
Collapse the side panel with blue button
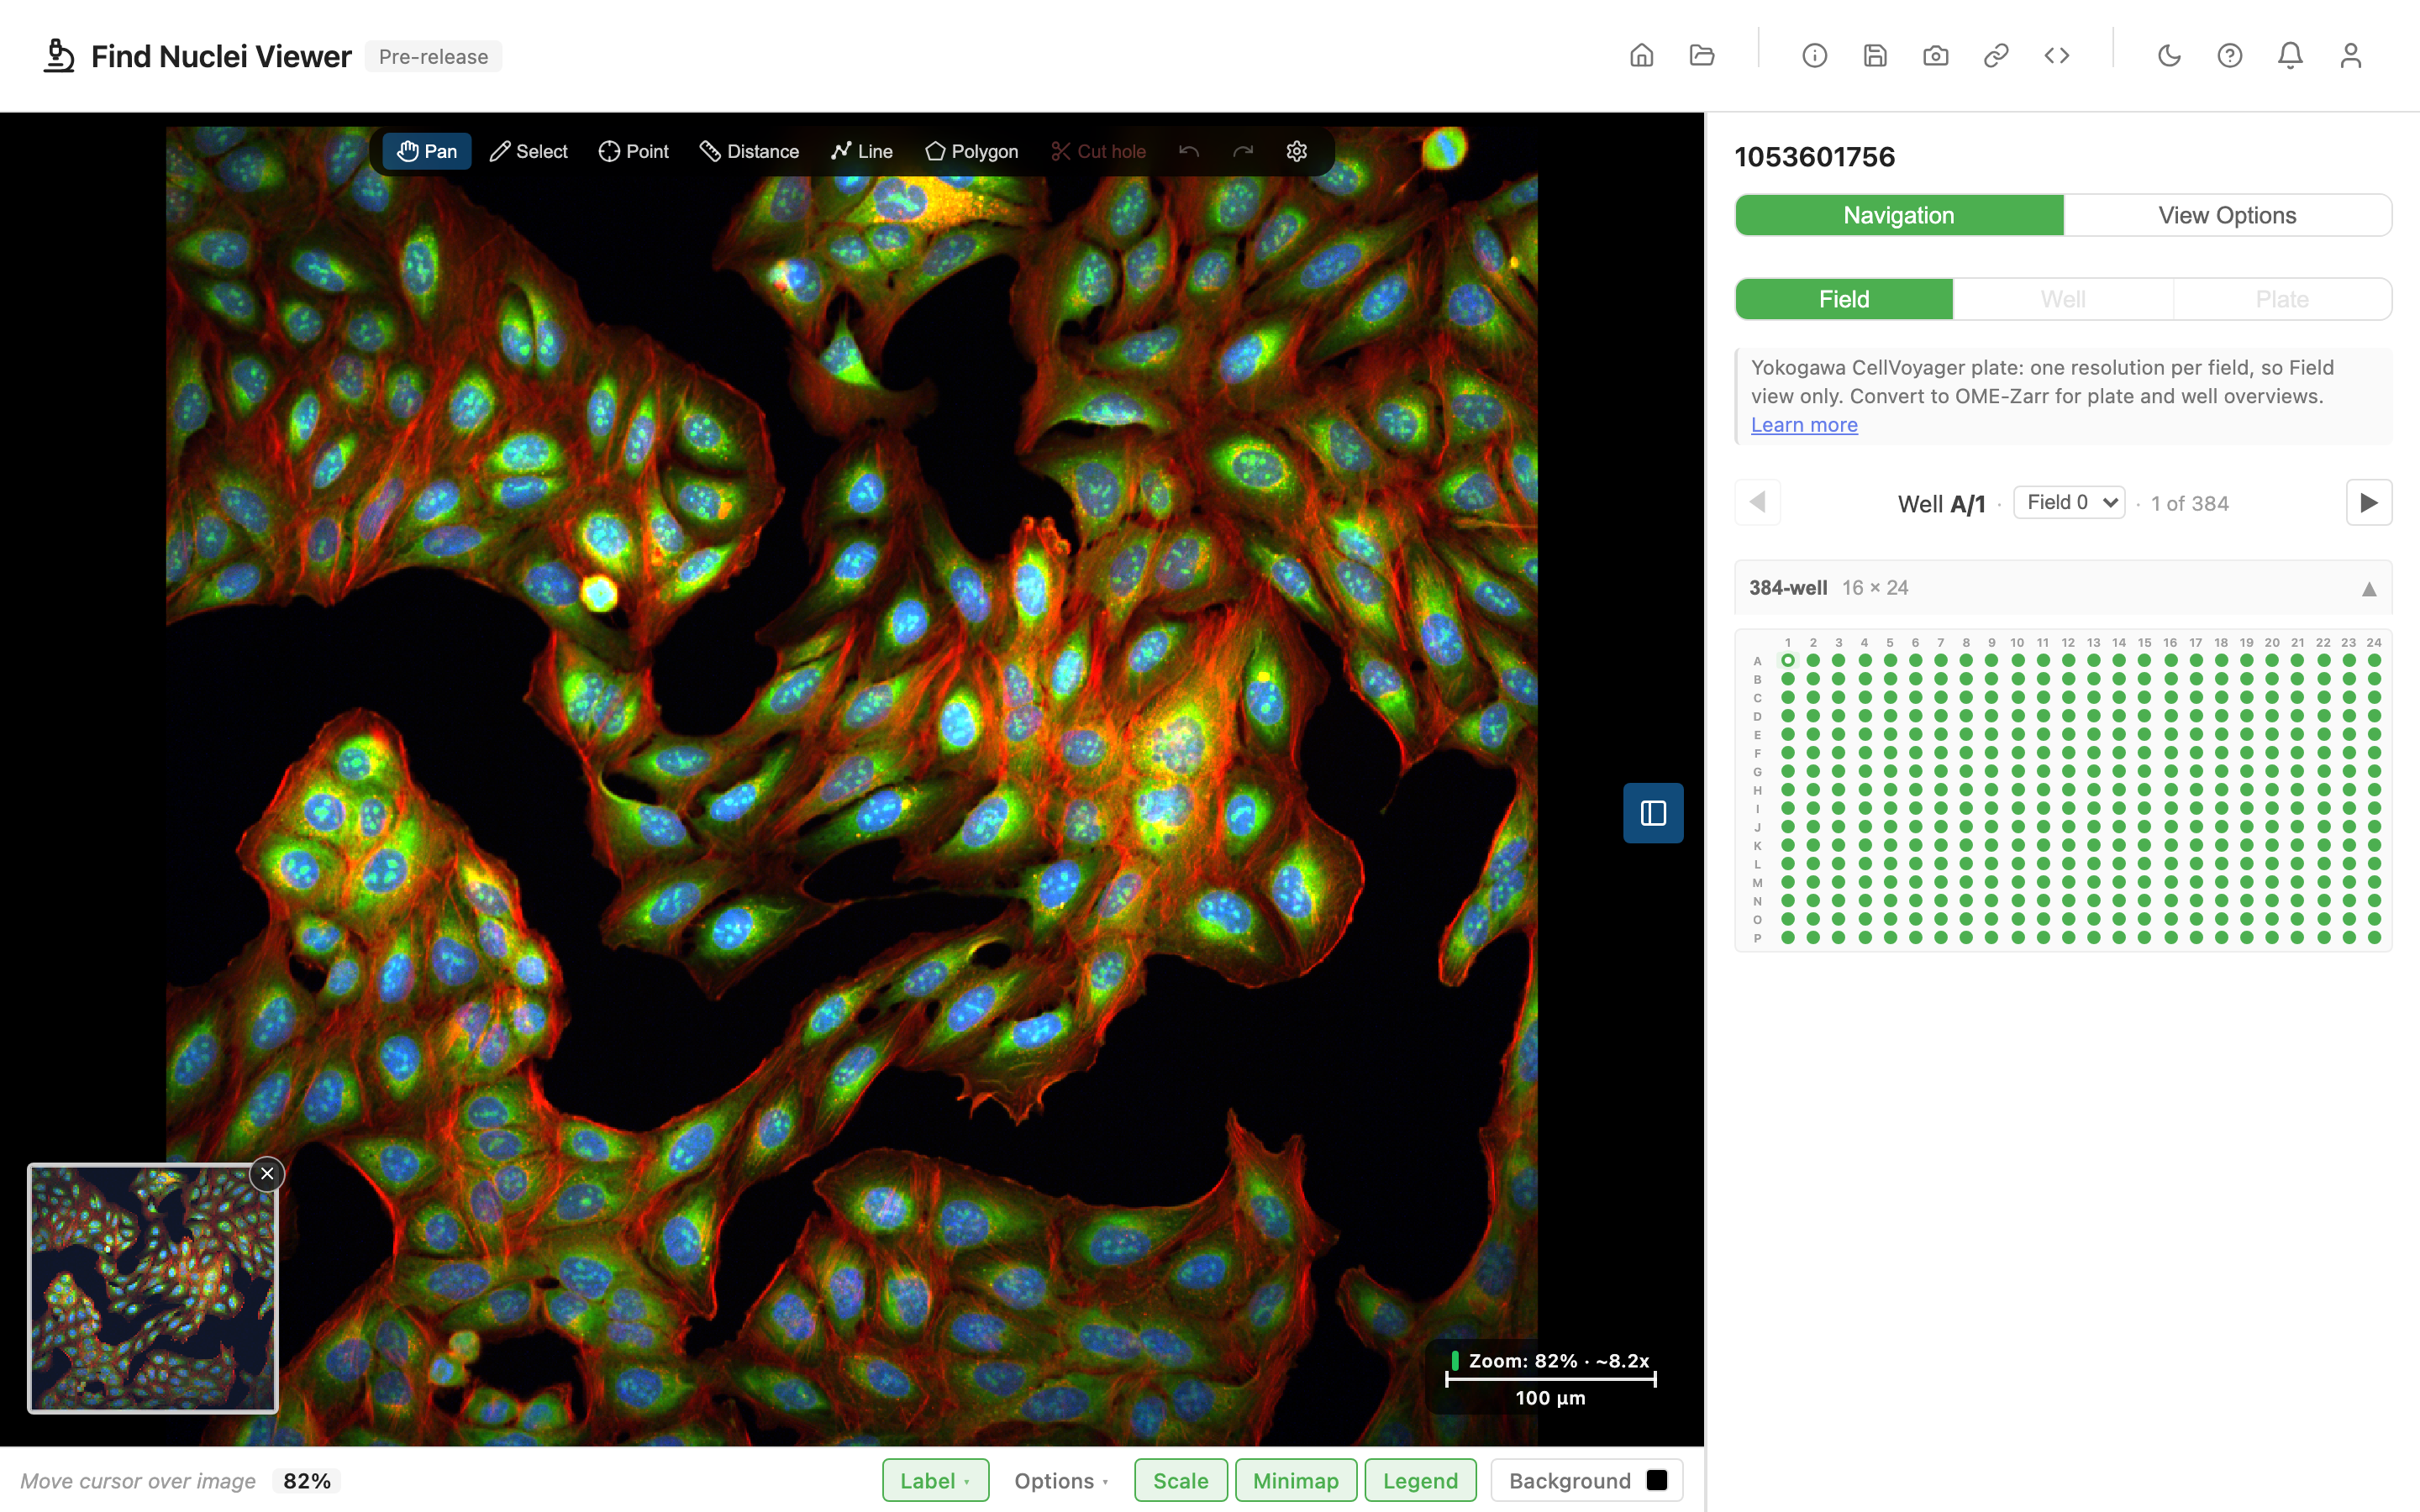click(1653, 813)
